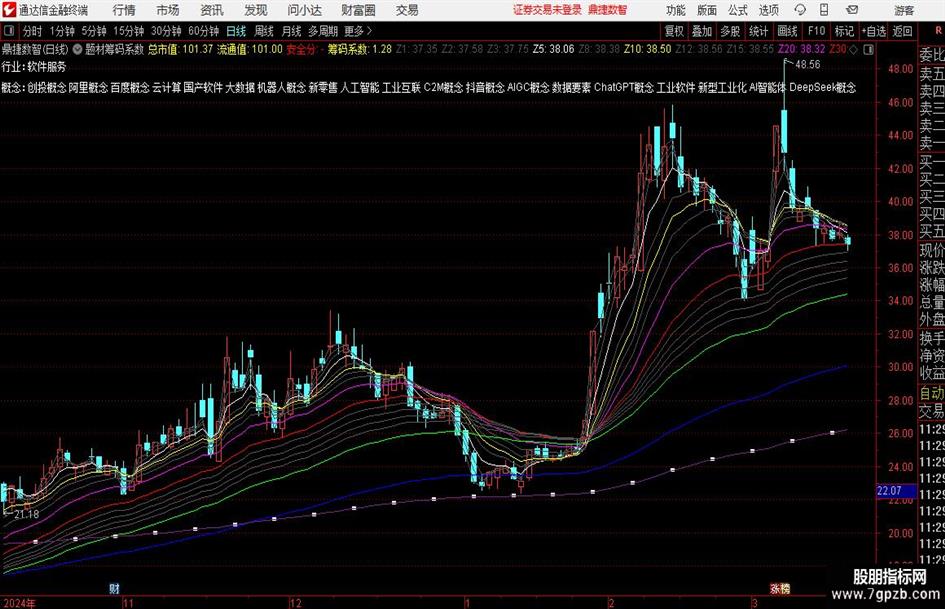Viewport: 945px width, 609px height.
Task: Click the mobile phone icon
Action: pyautogui.click(x=824, y=10)
